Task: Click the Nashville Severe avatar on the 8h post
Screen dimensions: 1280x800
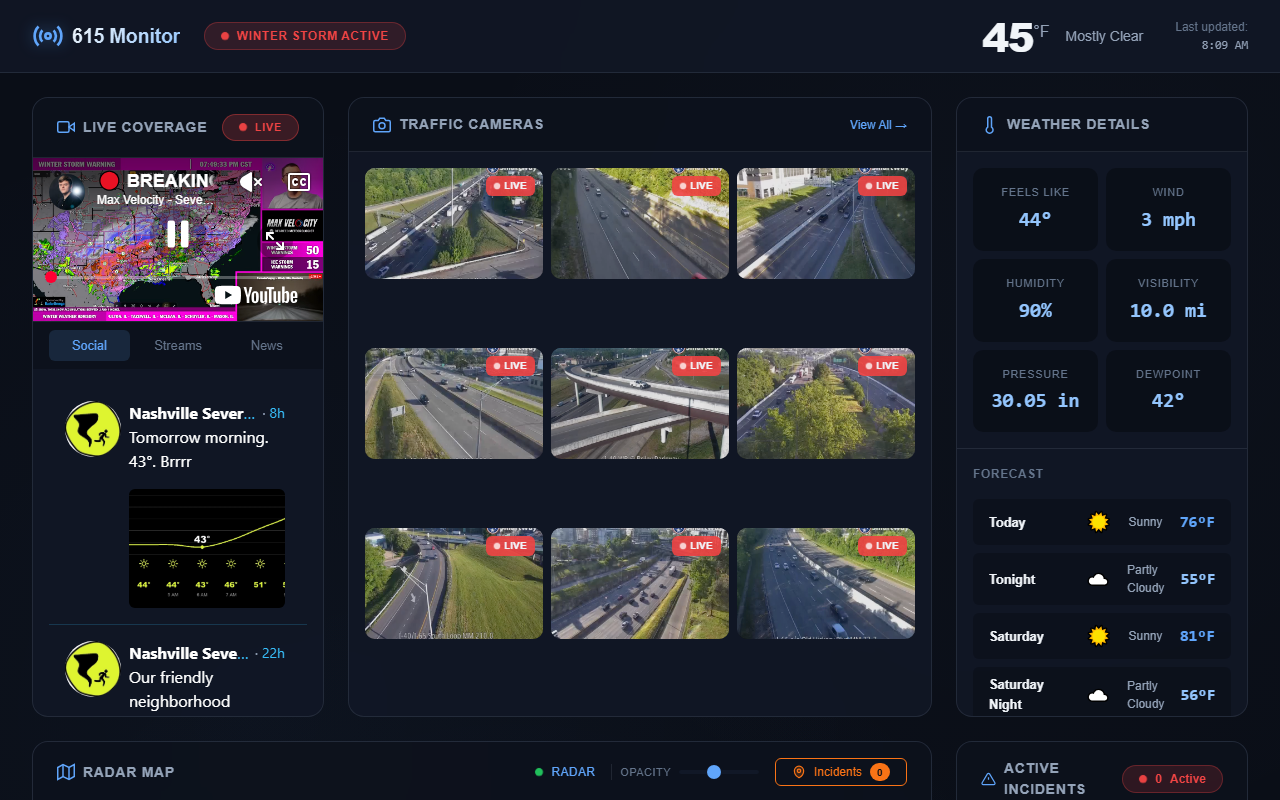Action: coord(93,429)
